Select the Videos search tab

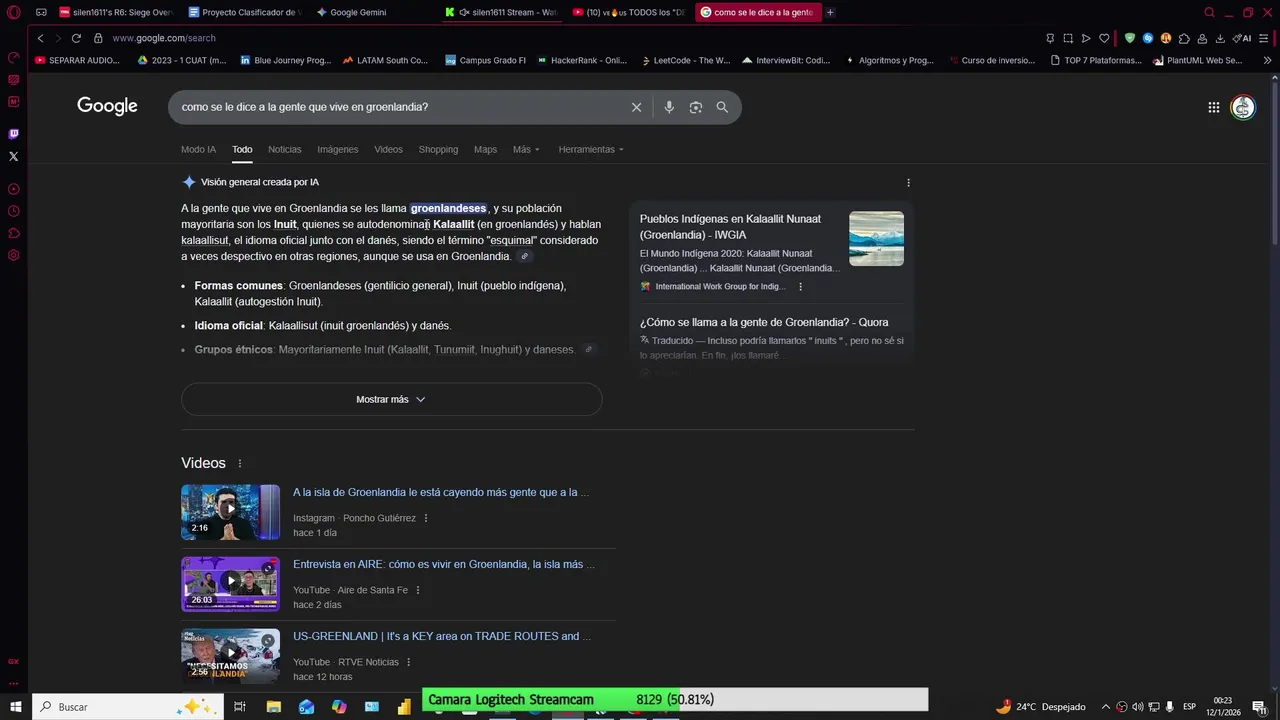[x=388, y=149]
